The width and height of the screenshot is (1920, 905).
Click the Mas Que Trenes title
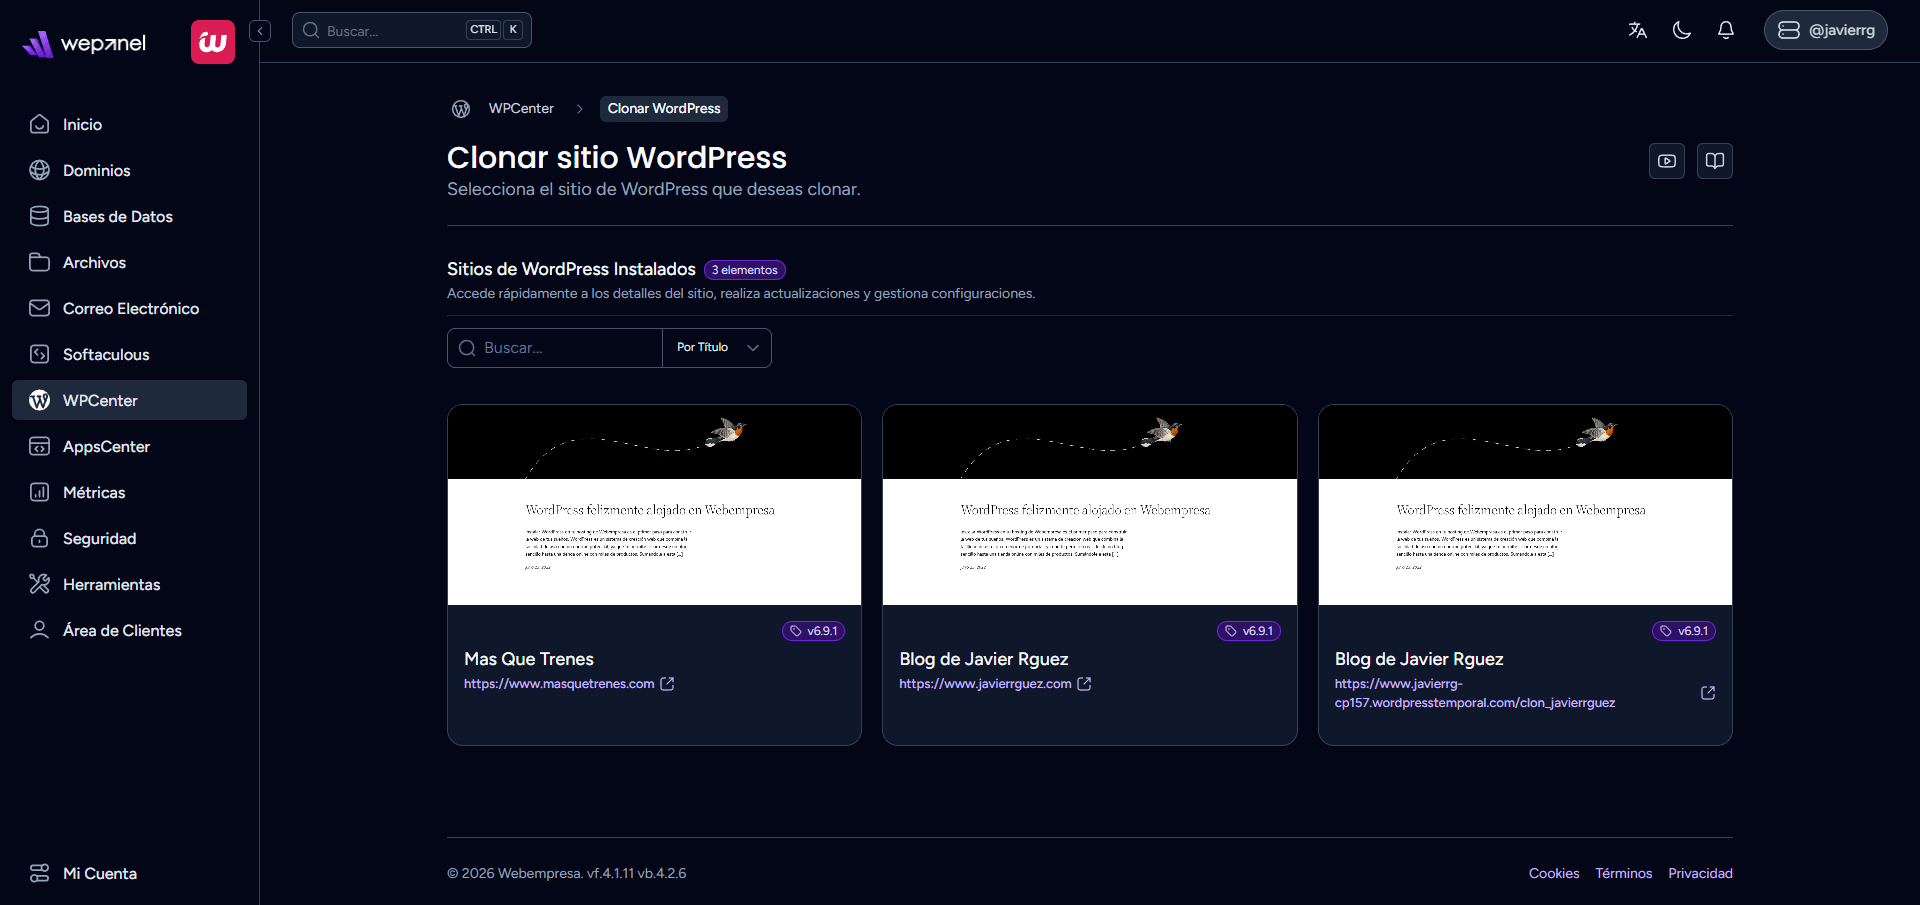[529, 659]
